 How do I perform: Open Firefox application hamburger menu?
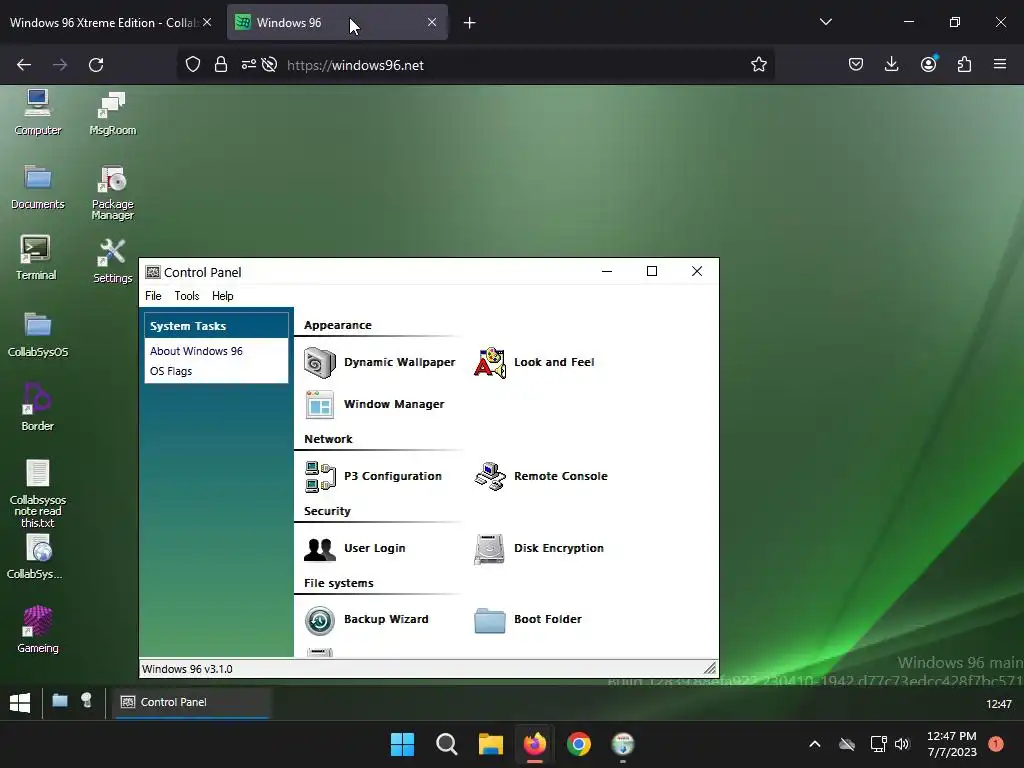coord(999,64)
